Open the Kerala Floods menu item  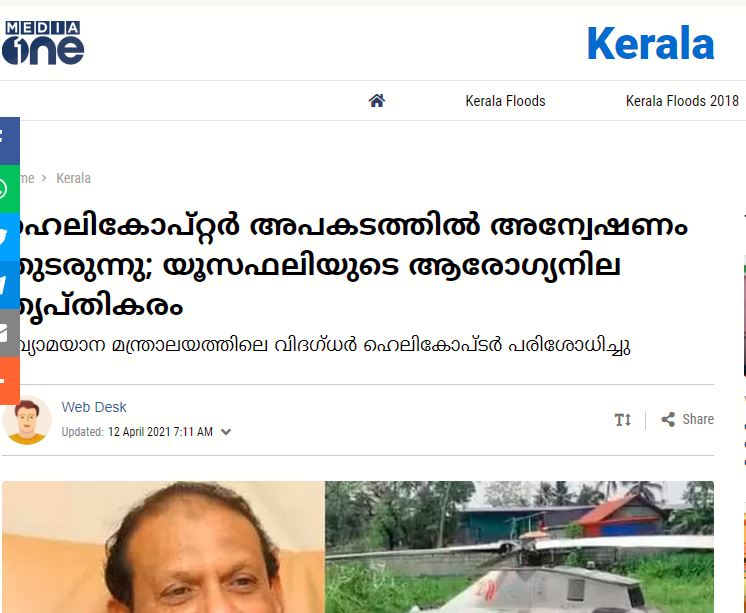505,101
